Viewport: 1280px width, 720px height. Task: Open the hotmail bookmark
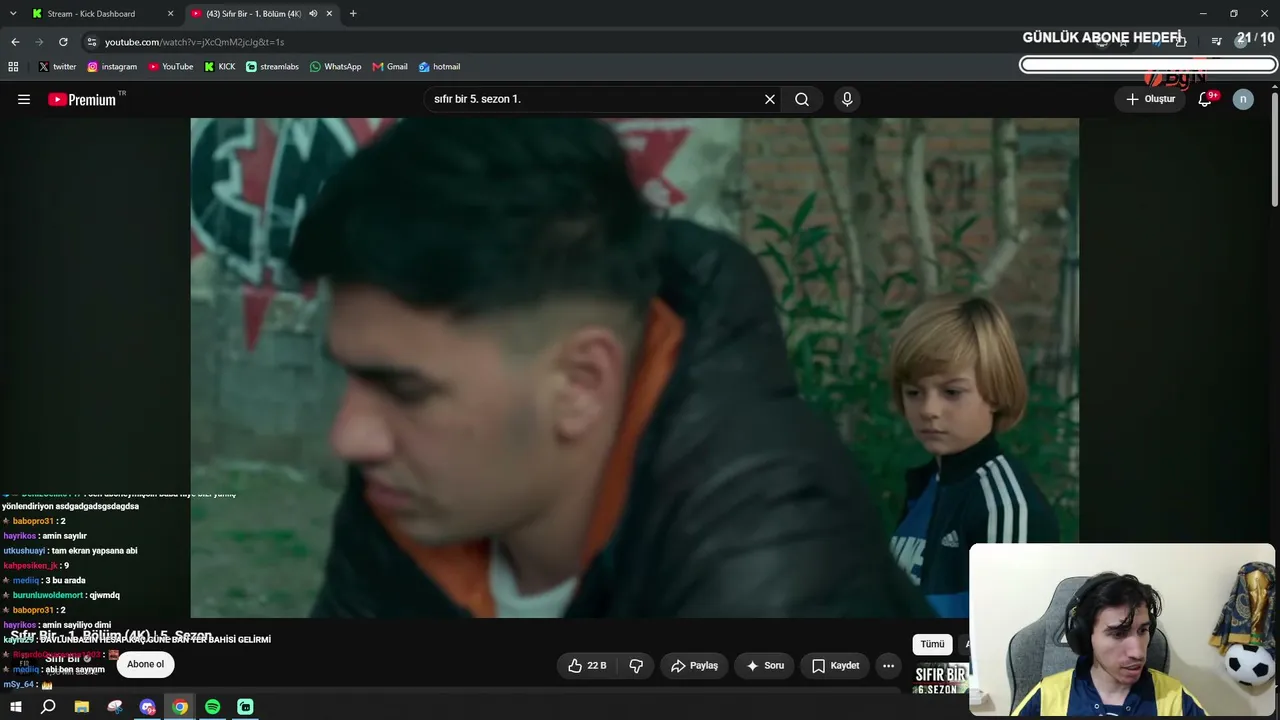click(x=440, y=67)
